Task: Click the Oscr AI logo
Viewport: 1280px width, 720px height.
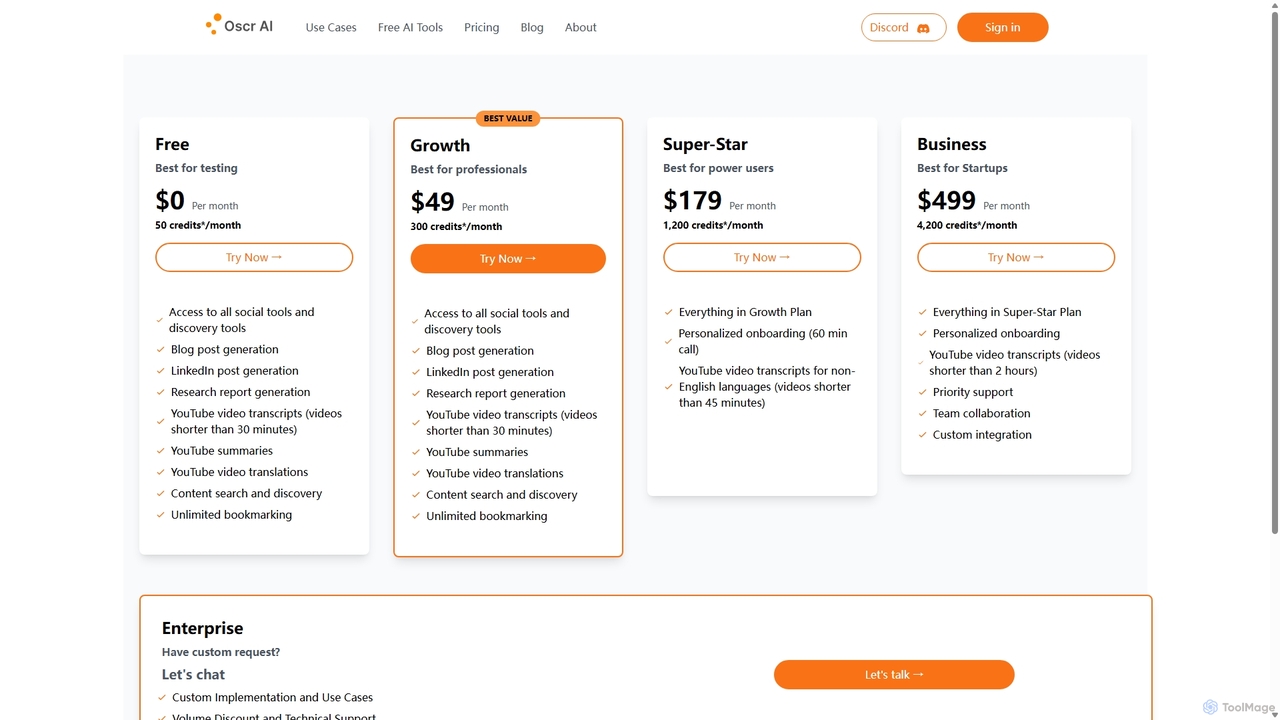Action: [239, 26]
